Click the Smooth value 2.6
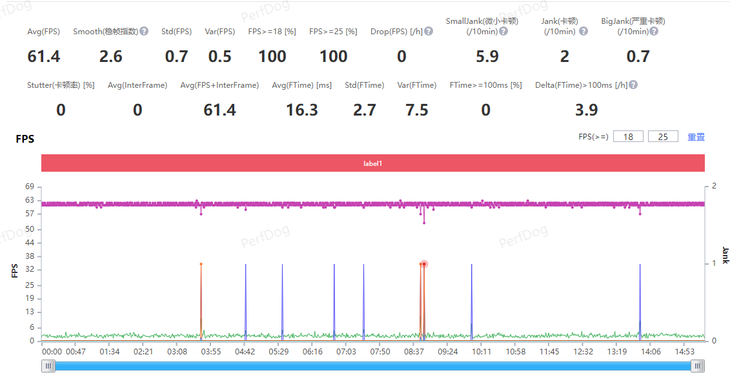The width and height of the screenshot is (730, 377). [111, 56]
